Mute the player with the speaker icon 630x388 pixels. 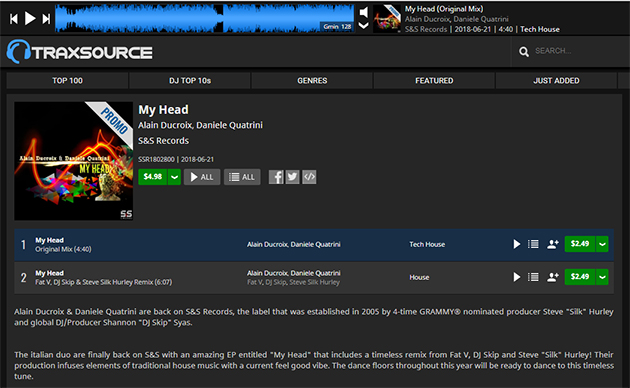pos(364,12)
